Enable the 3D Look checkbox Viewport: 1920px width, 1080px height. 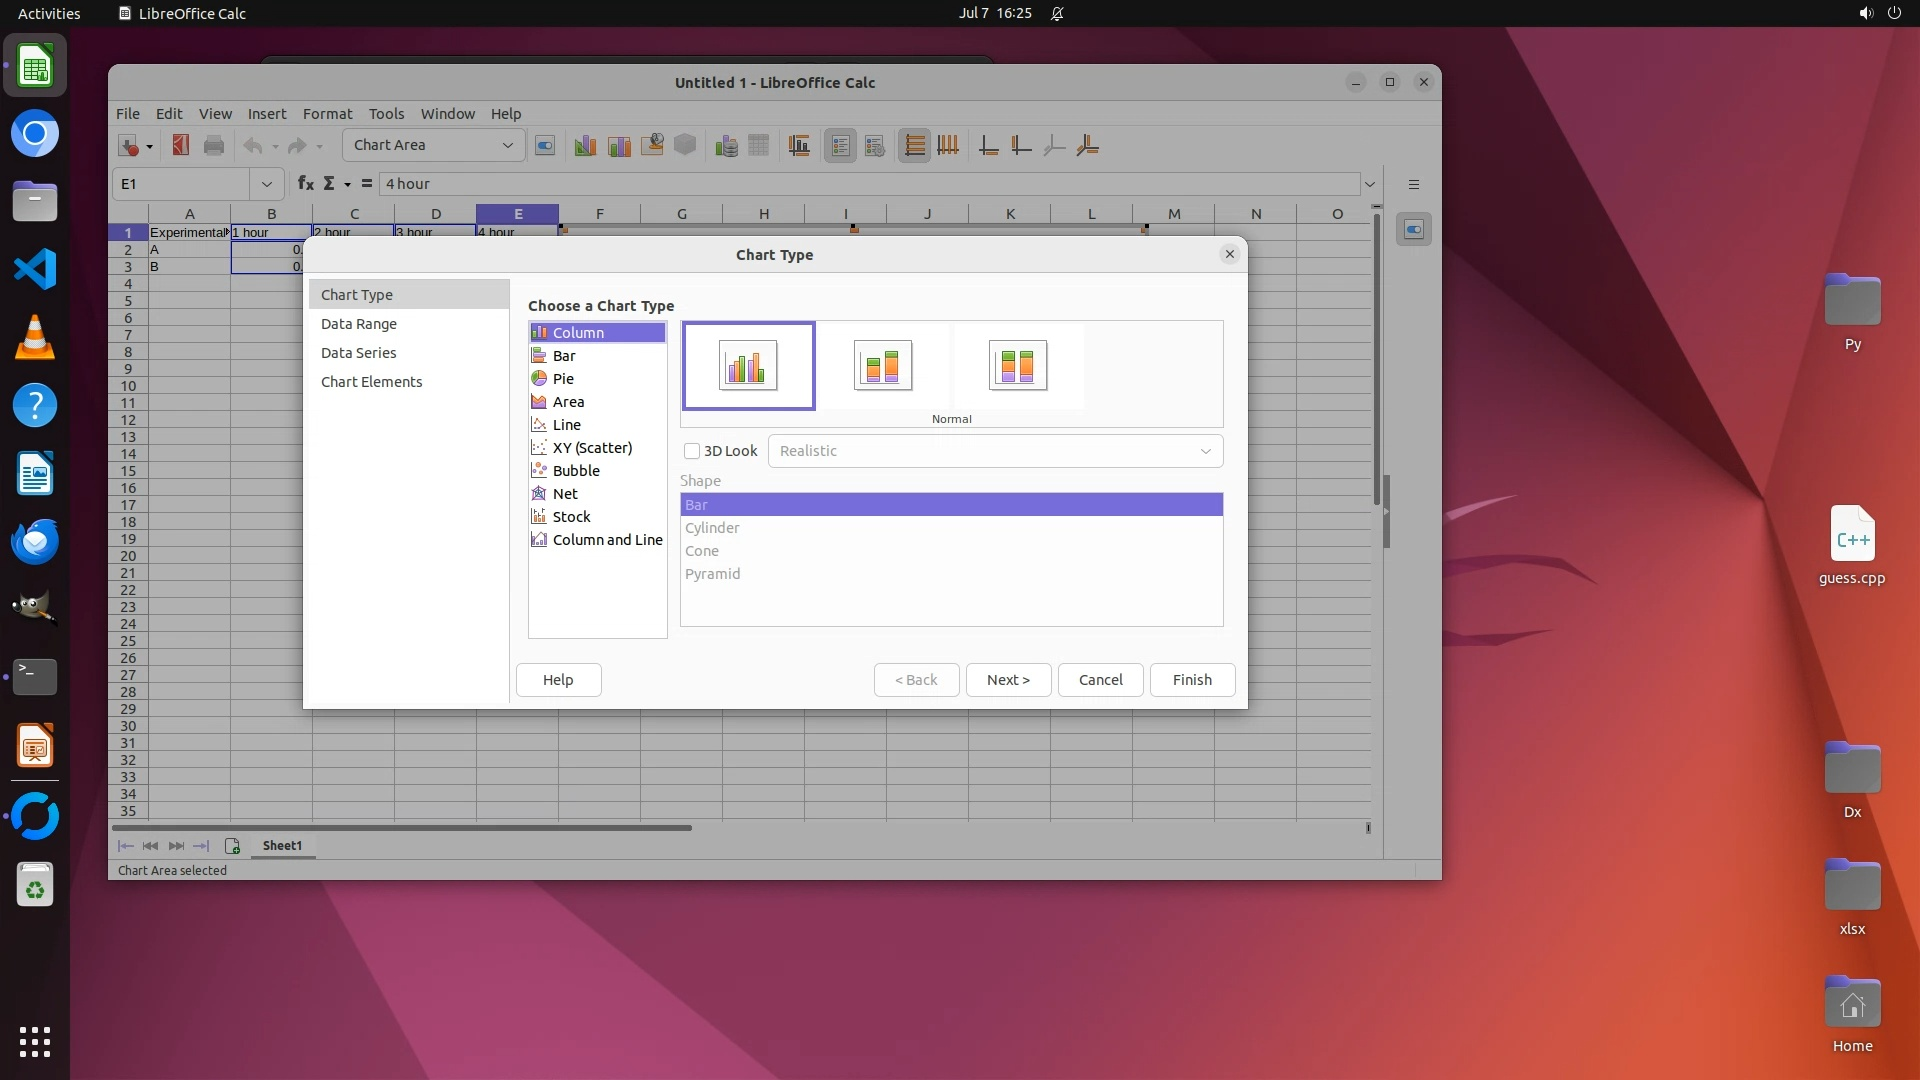692,451
